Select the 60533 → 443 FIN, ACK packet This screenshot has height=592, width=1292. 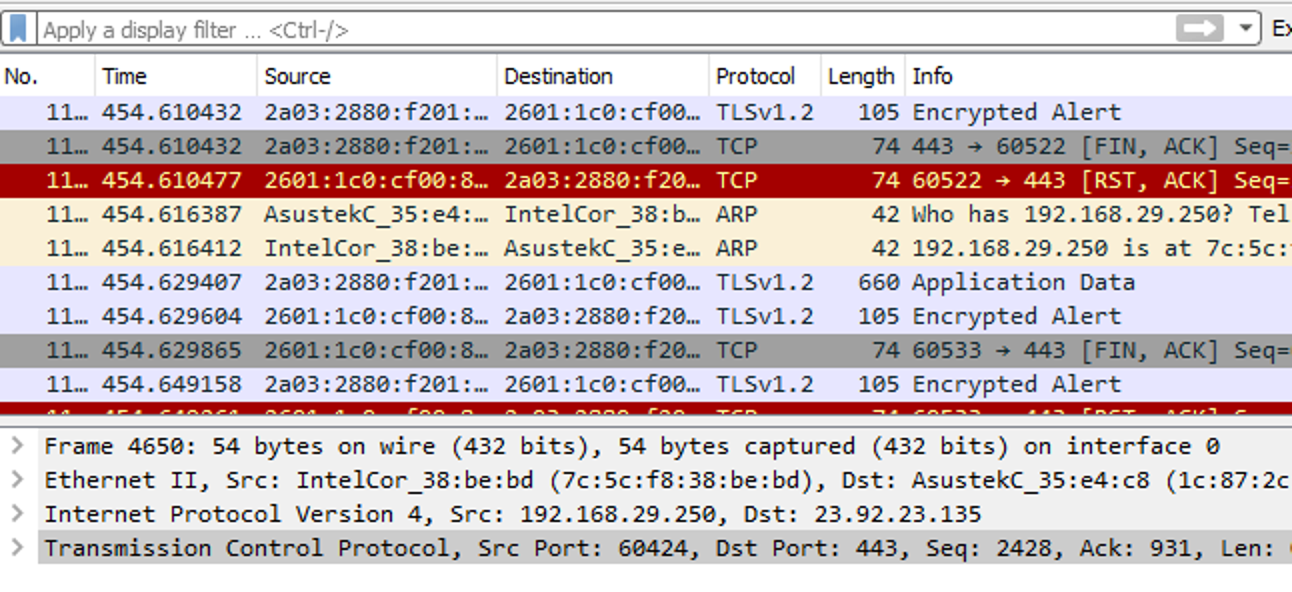pos(646,350)
